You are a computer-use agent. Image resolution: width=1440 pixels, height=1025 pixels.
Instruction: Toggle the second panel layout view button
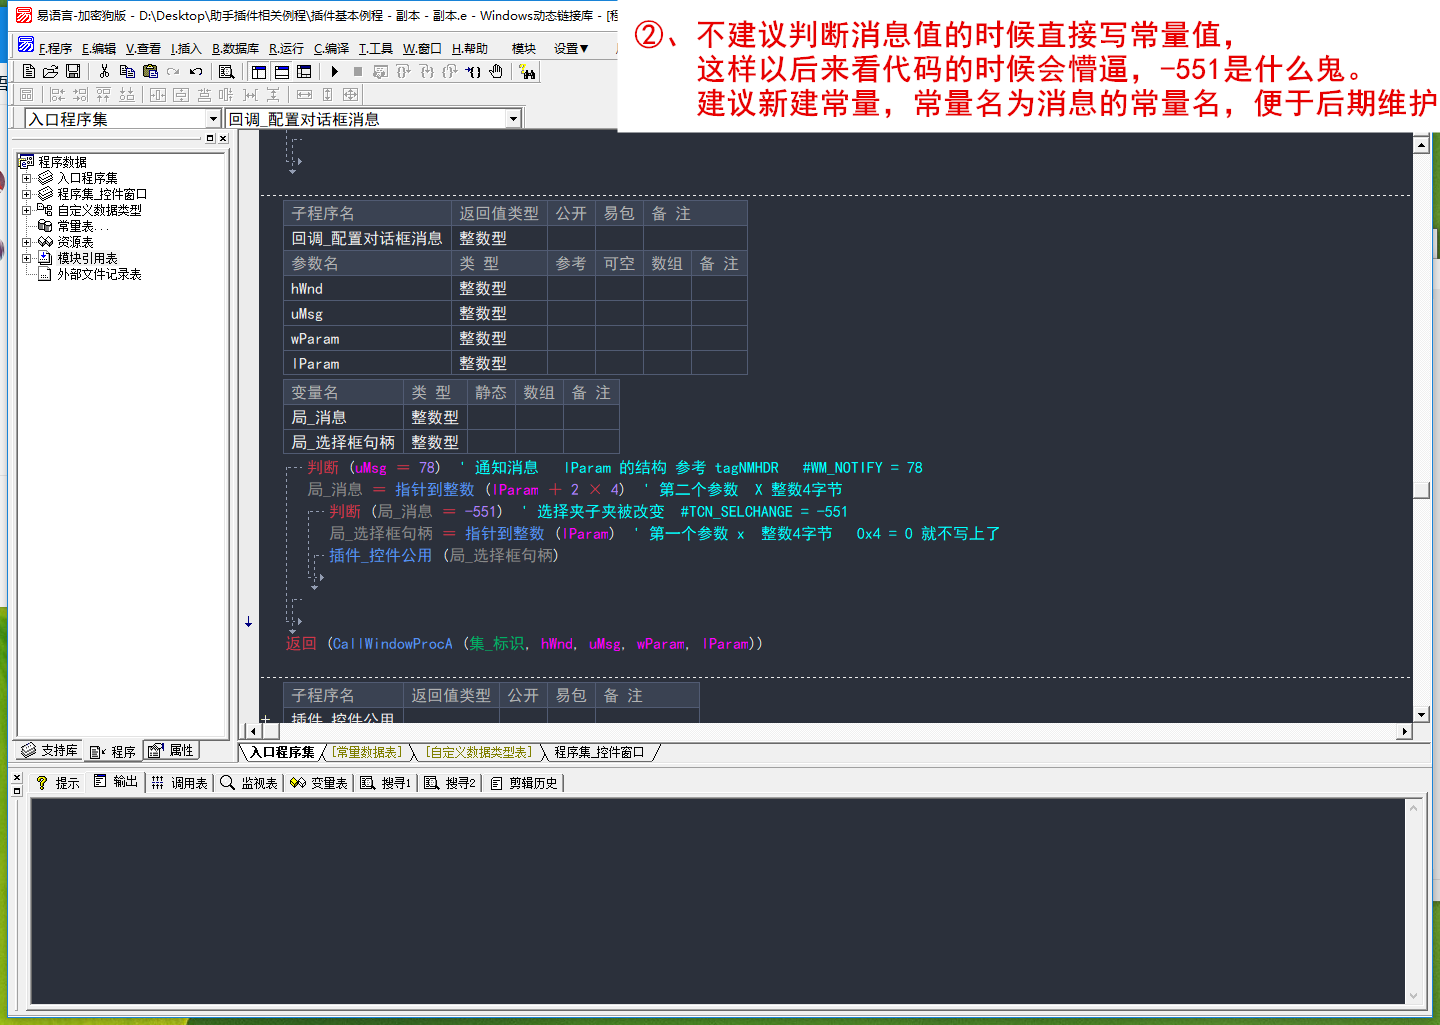[282, 72]
